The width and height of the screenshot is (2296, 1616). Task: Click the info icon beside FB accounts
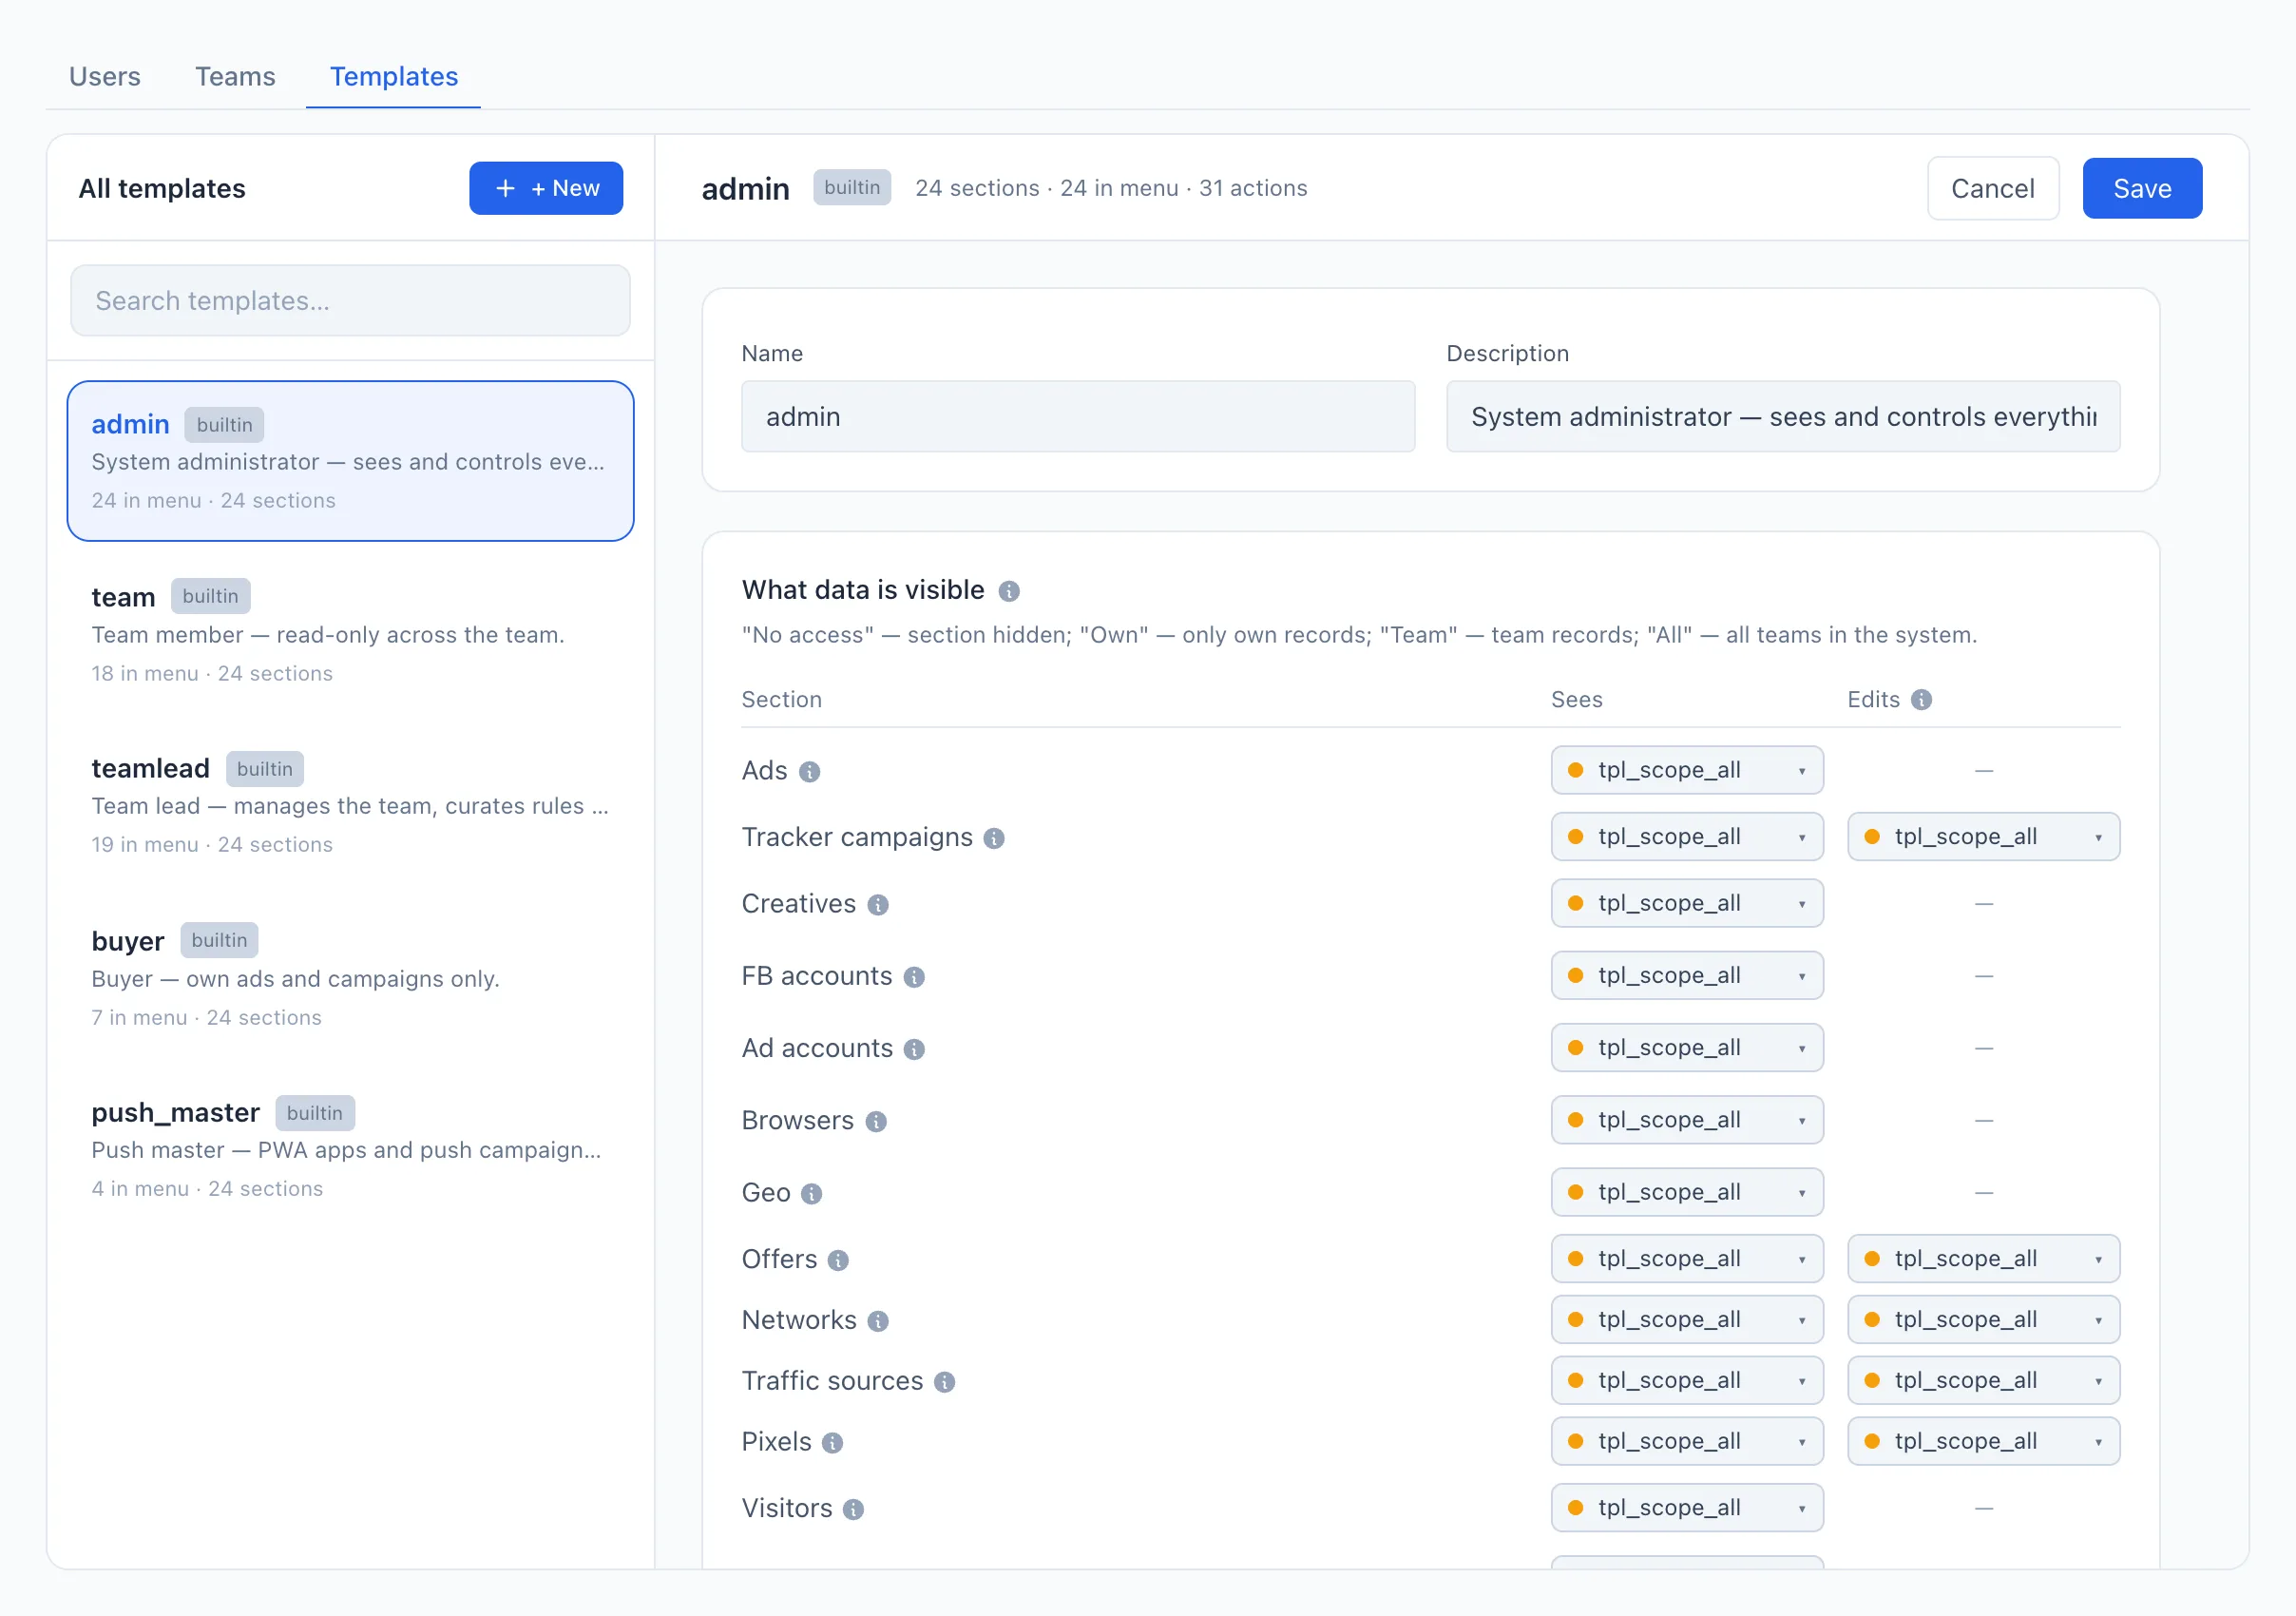coord(914,977)
